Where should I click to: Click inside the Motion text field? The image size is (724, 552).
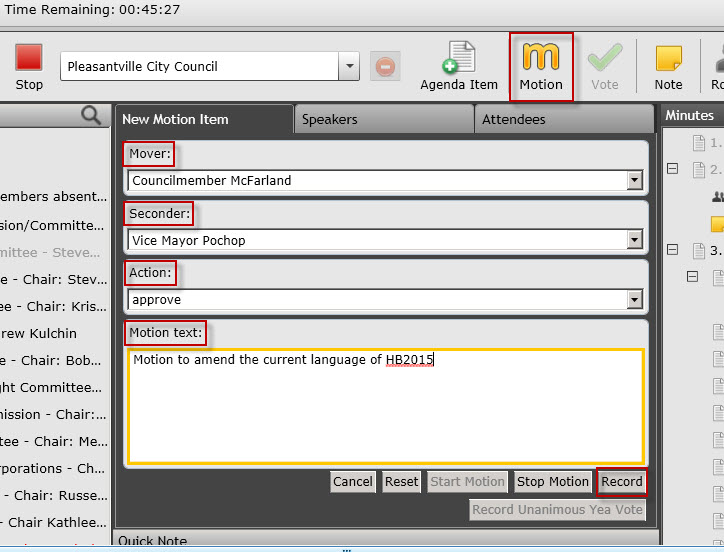coord(385,405)
